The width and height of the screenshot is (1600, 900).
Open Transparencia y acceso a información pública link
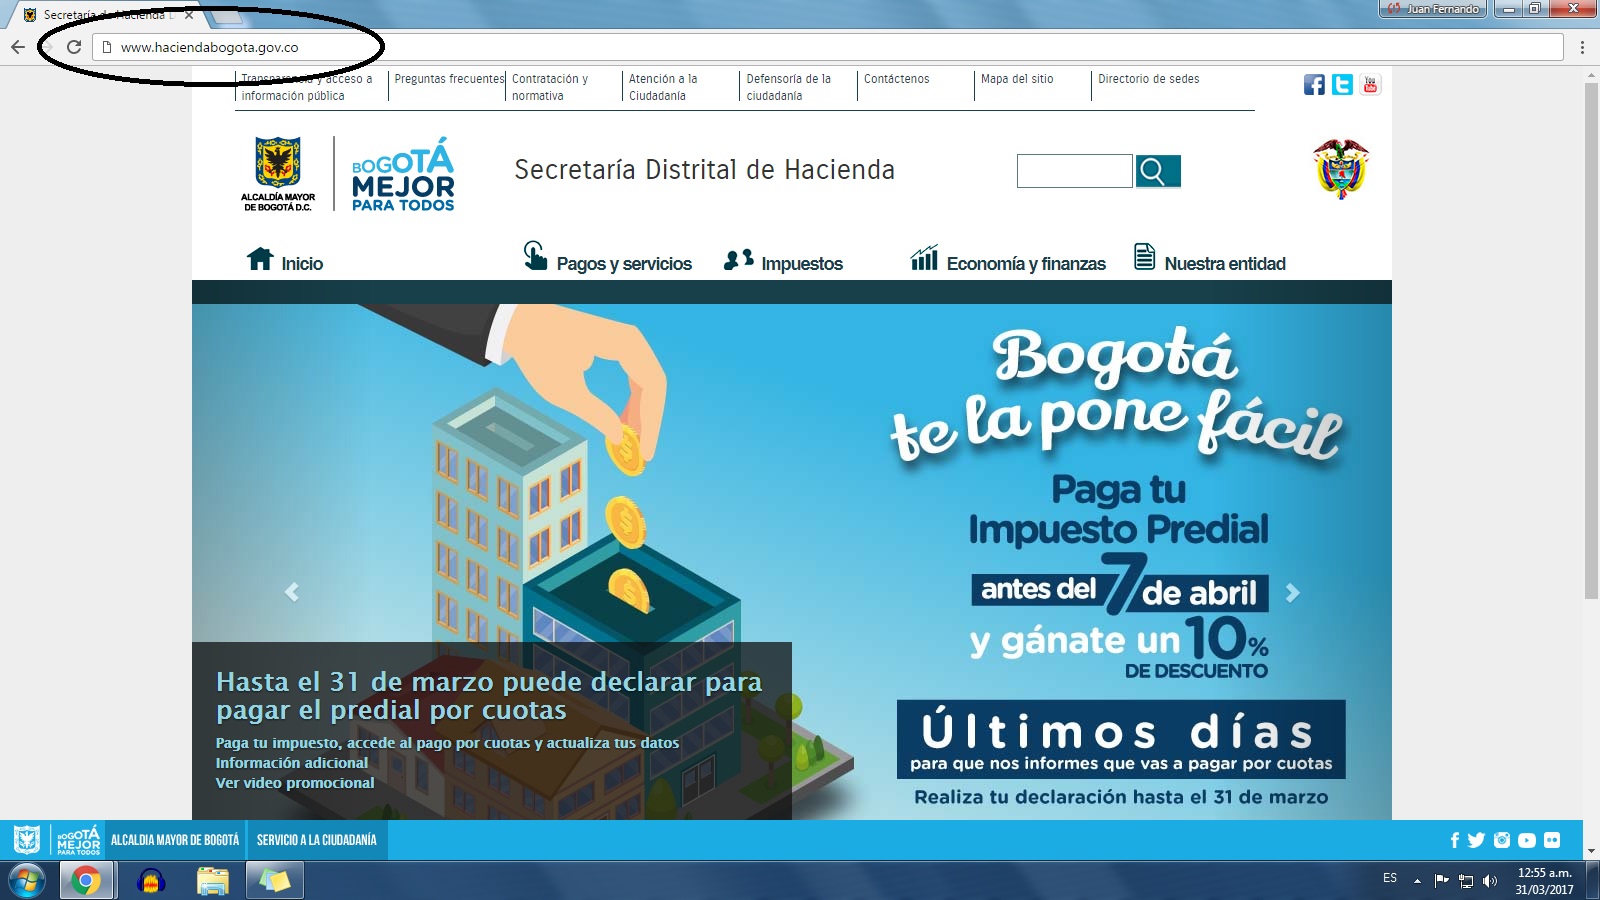(306, 87)
